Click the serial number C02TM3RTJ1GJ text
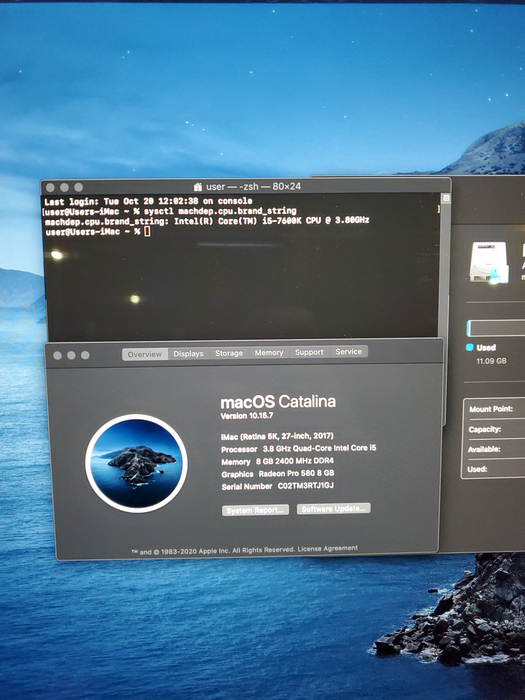Screen dimensions: 525x700 pos(306,486)
